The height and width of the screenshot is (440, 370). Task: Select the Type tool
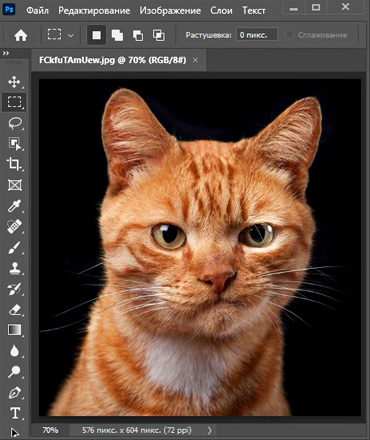[15, 413]
